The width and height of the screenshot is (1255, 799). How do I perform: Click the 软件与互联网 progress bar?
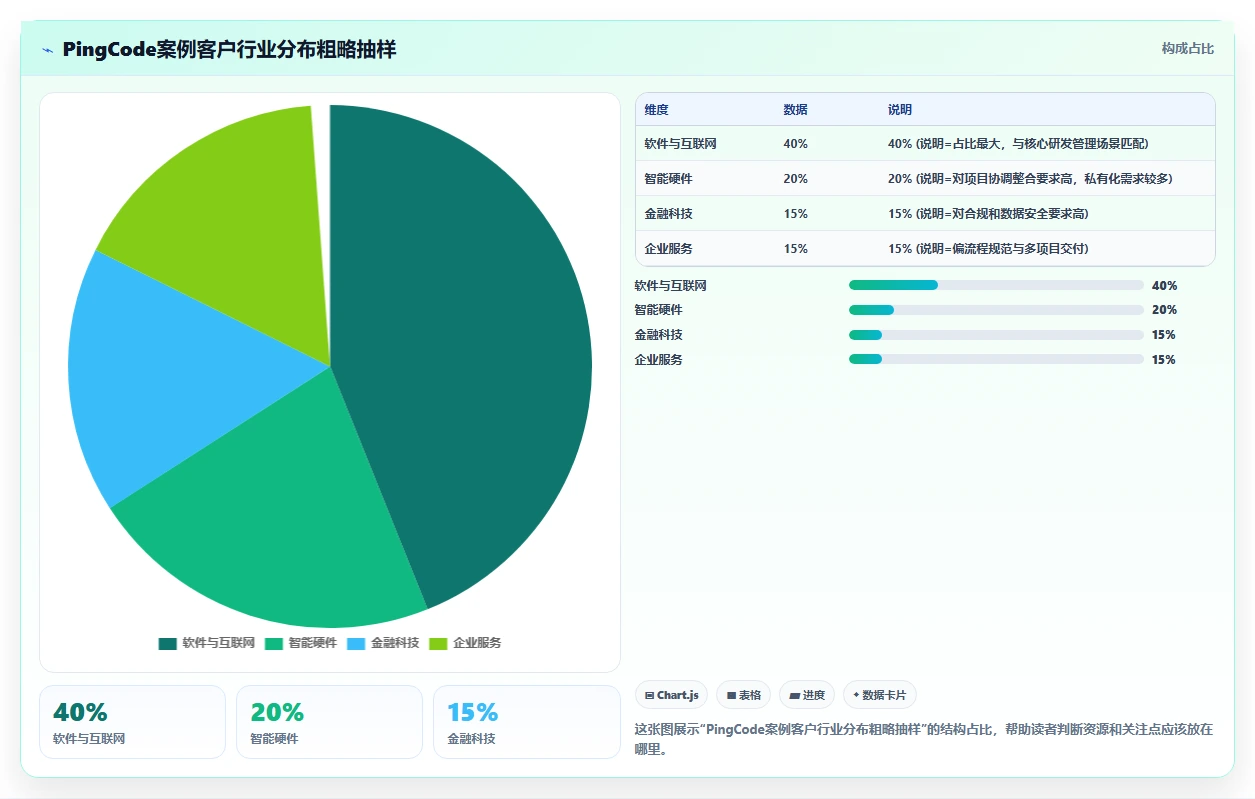pos(996,285)
